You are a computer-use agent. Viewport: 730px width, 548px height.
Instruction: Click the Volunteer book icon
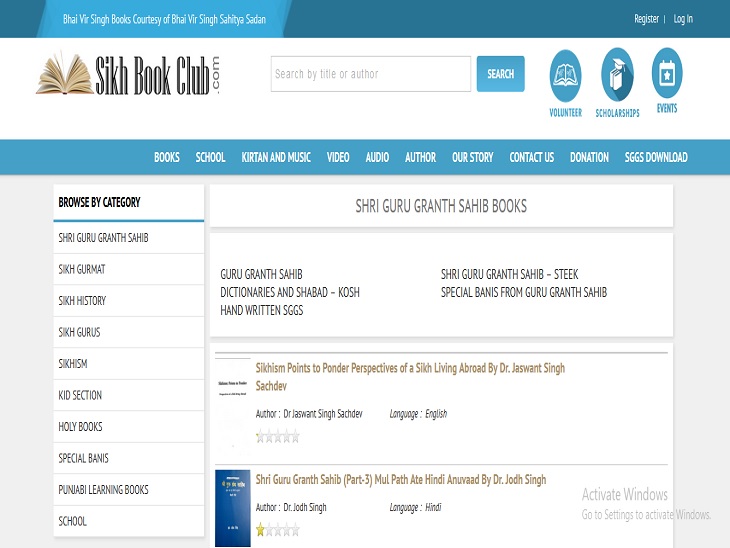point(565,76)
